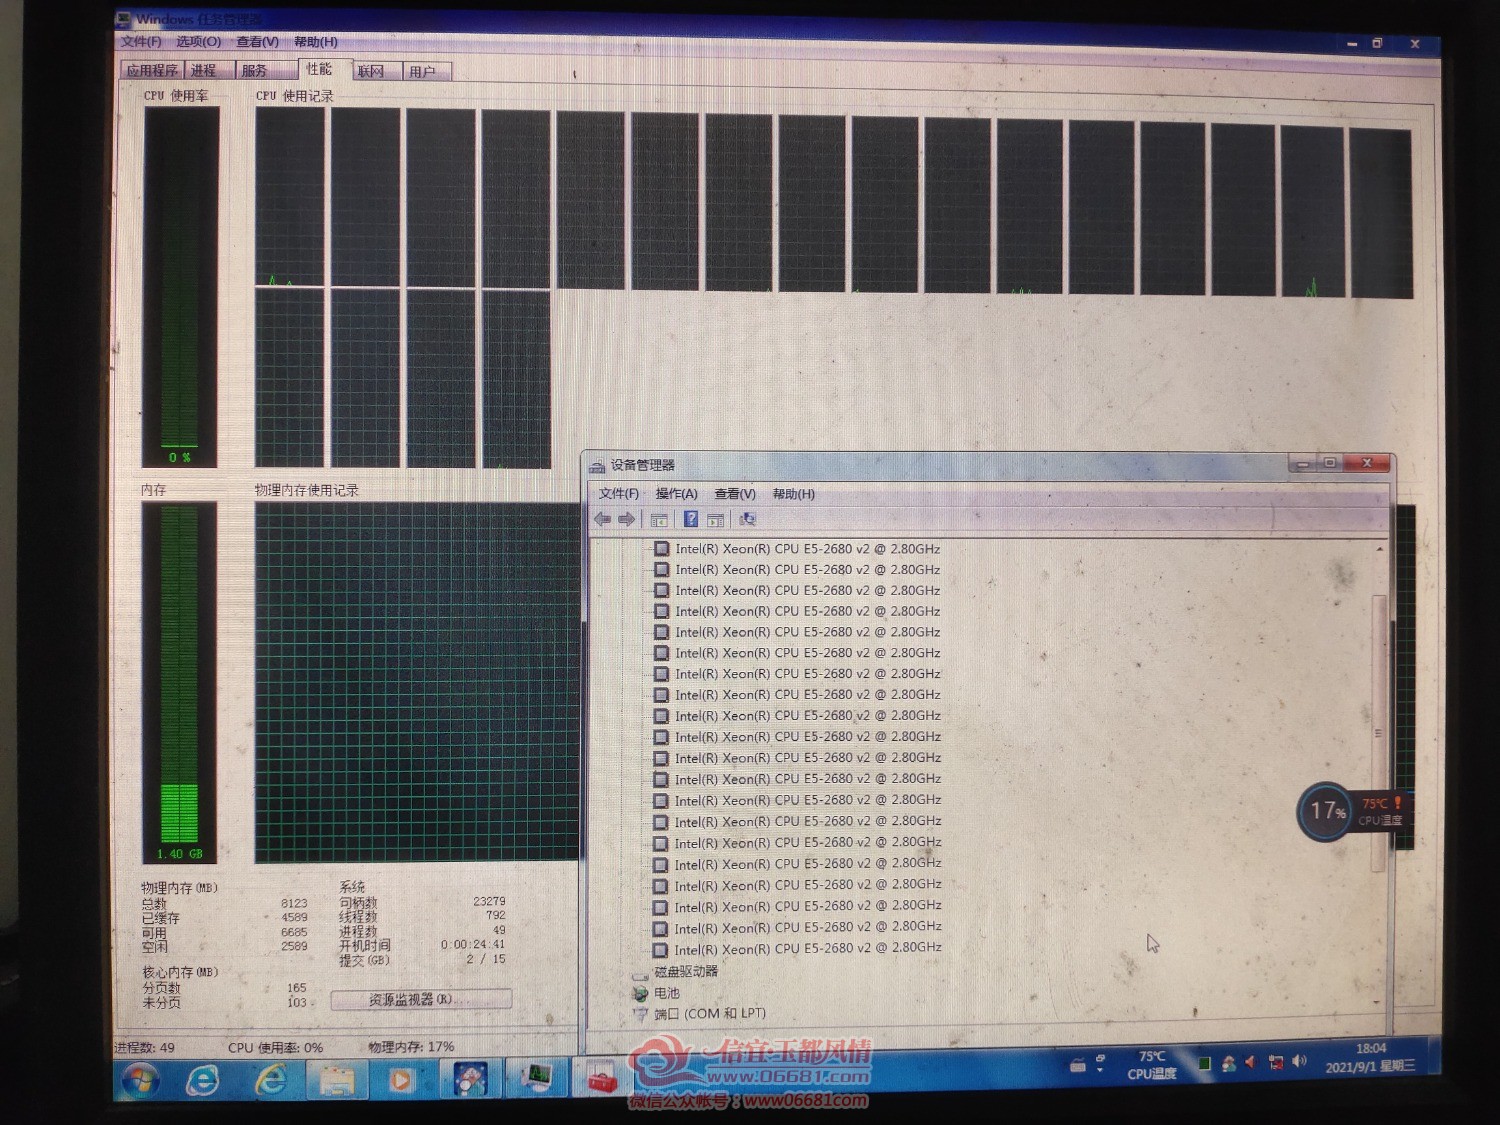The width and height of the screenshot is (1500, 1125).
Task: Click the 端口 port icon in the tree
Action: tap(641, 1014)
